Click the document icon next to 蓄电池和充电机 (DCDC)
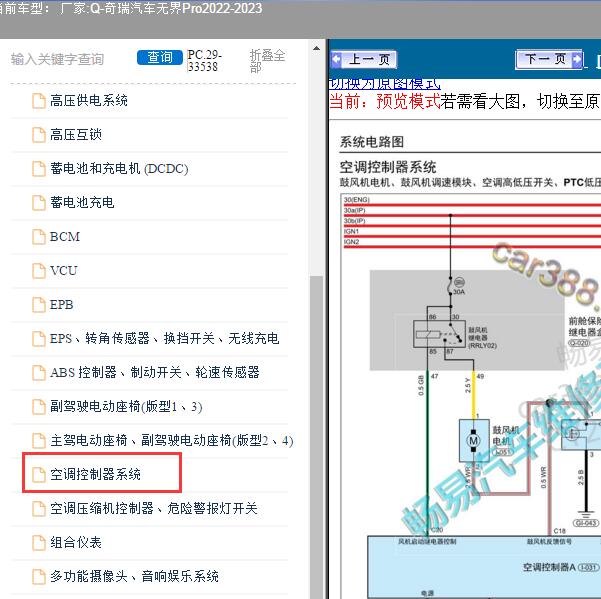 coord(38,169)
